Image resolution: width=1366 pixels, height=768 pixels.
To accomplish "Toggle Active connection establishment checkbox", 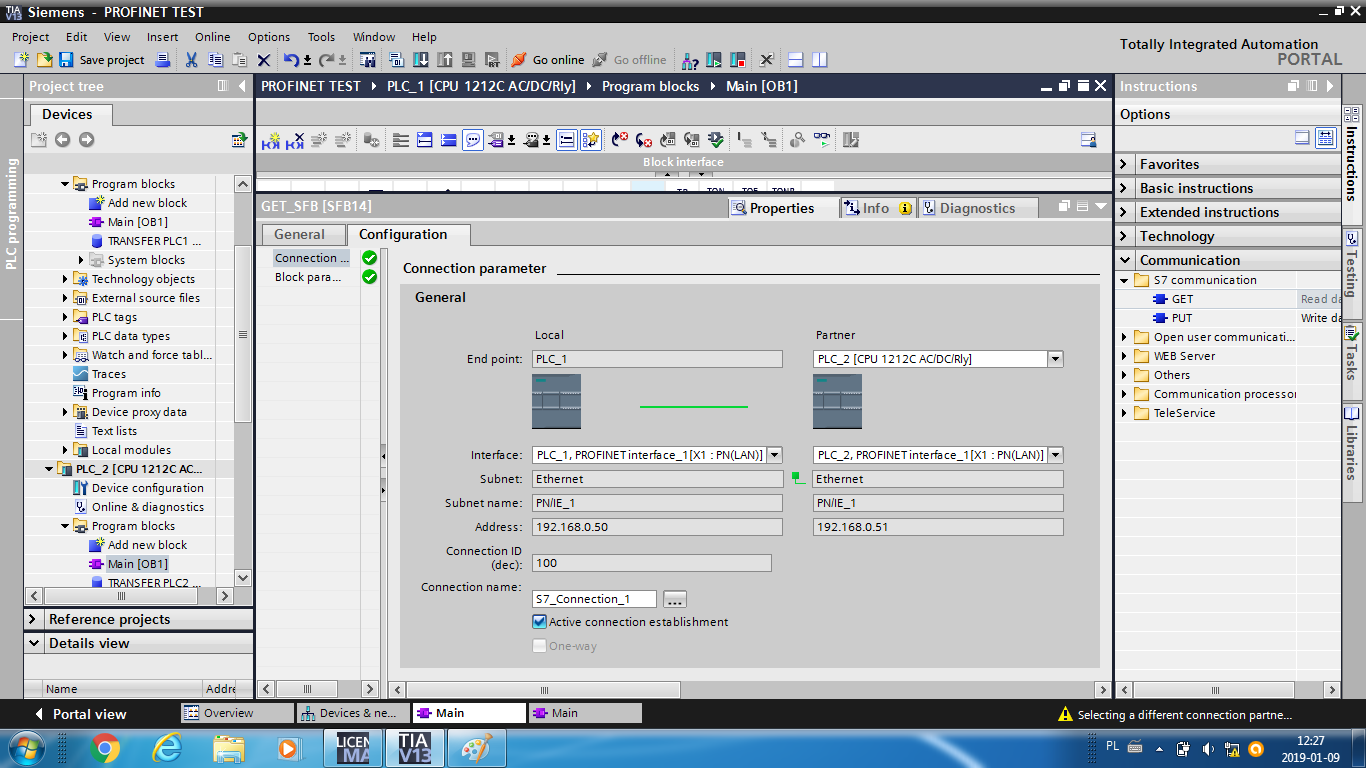I will 540,622.
